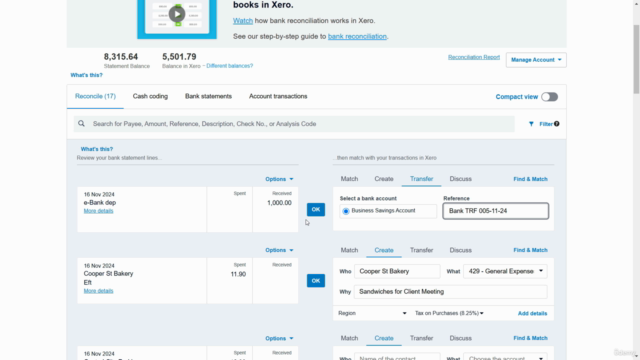
Task: Open the Reconciliation Report link
Action: 473,57
